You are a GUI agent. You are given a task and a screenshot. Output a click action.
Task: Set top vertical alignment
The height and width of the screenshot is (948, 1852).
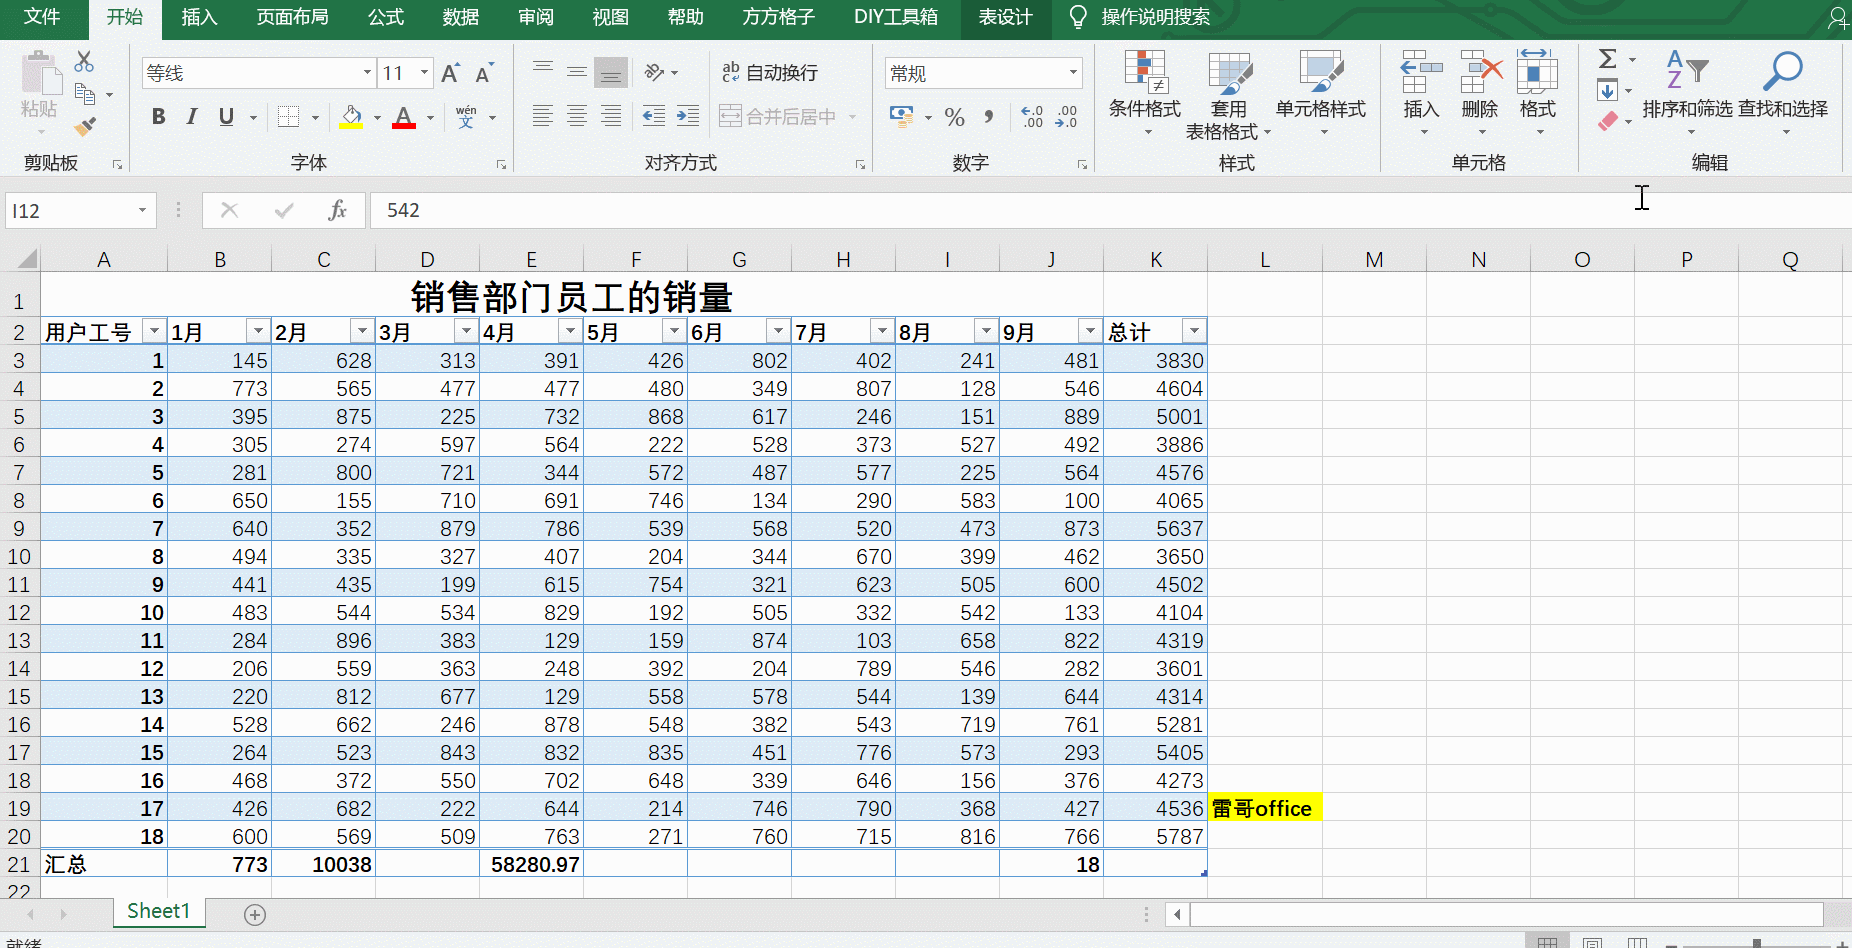543,72
